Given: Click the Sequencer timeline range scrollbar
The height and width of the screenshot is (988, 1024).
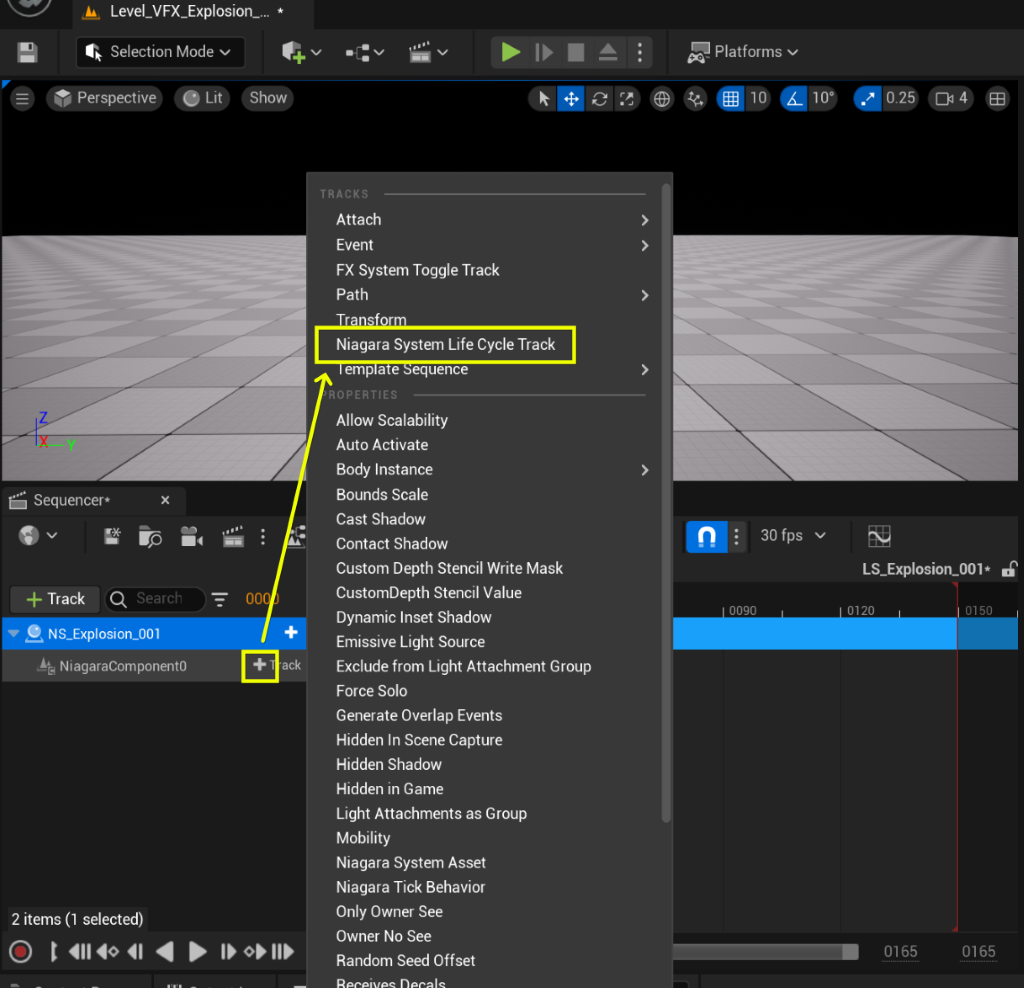Looking at the screenshot, I should [766, 952].
